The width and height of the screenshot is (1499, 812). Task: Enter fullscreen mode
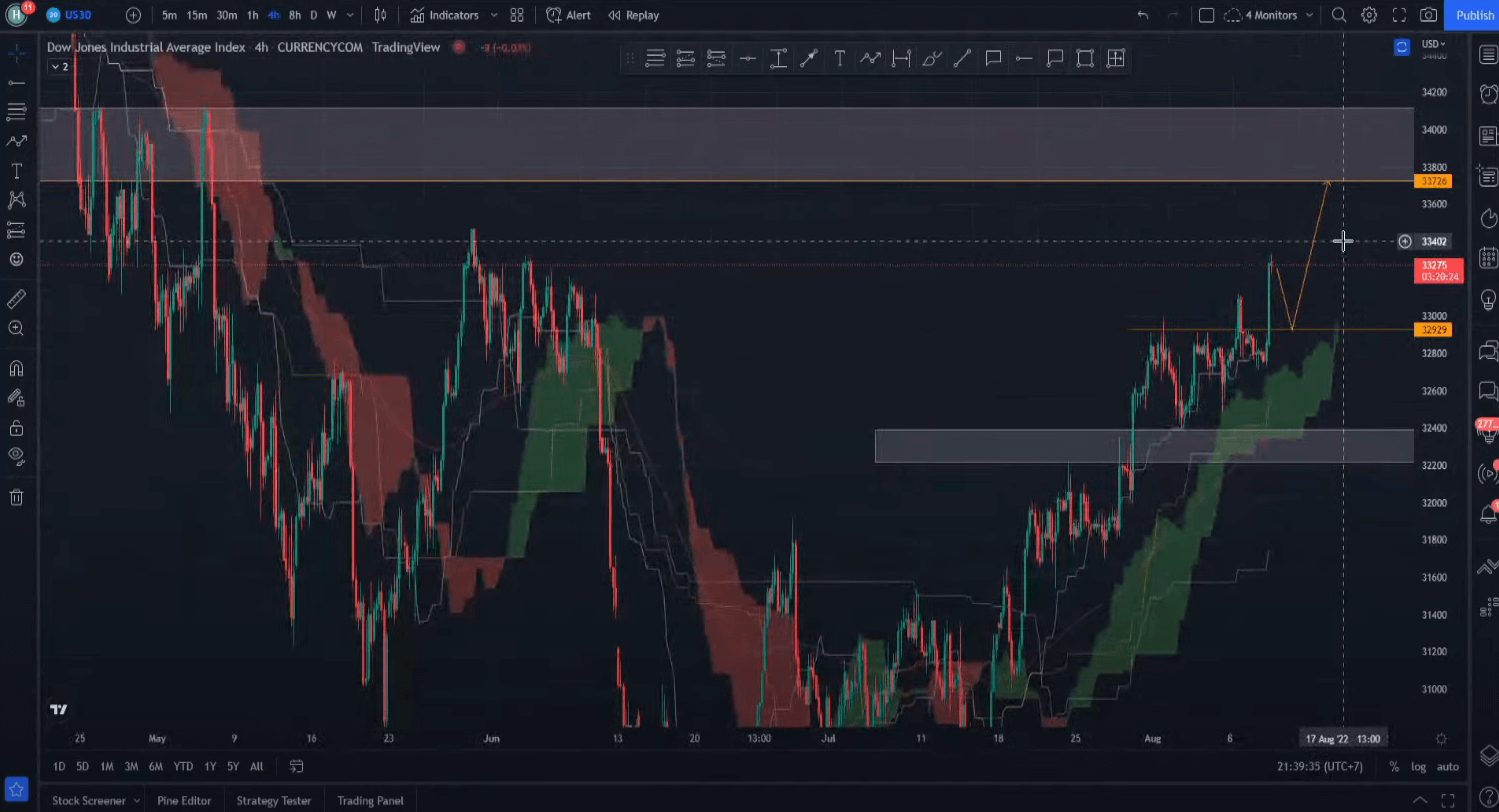pos(1399,15)
